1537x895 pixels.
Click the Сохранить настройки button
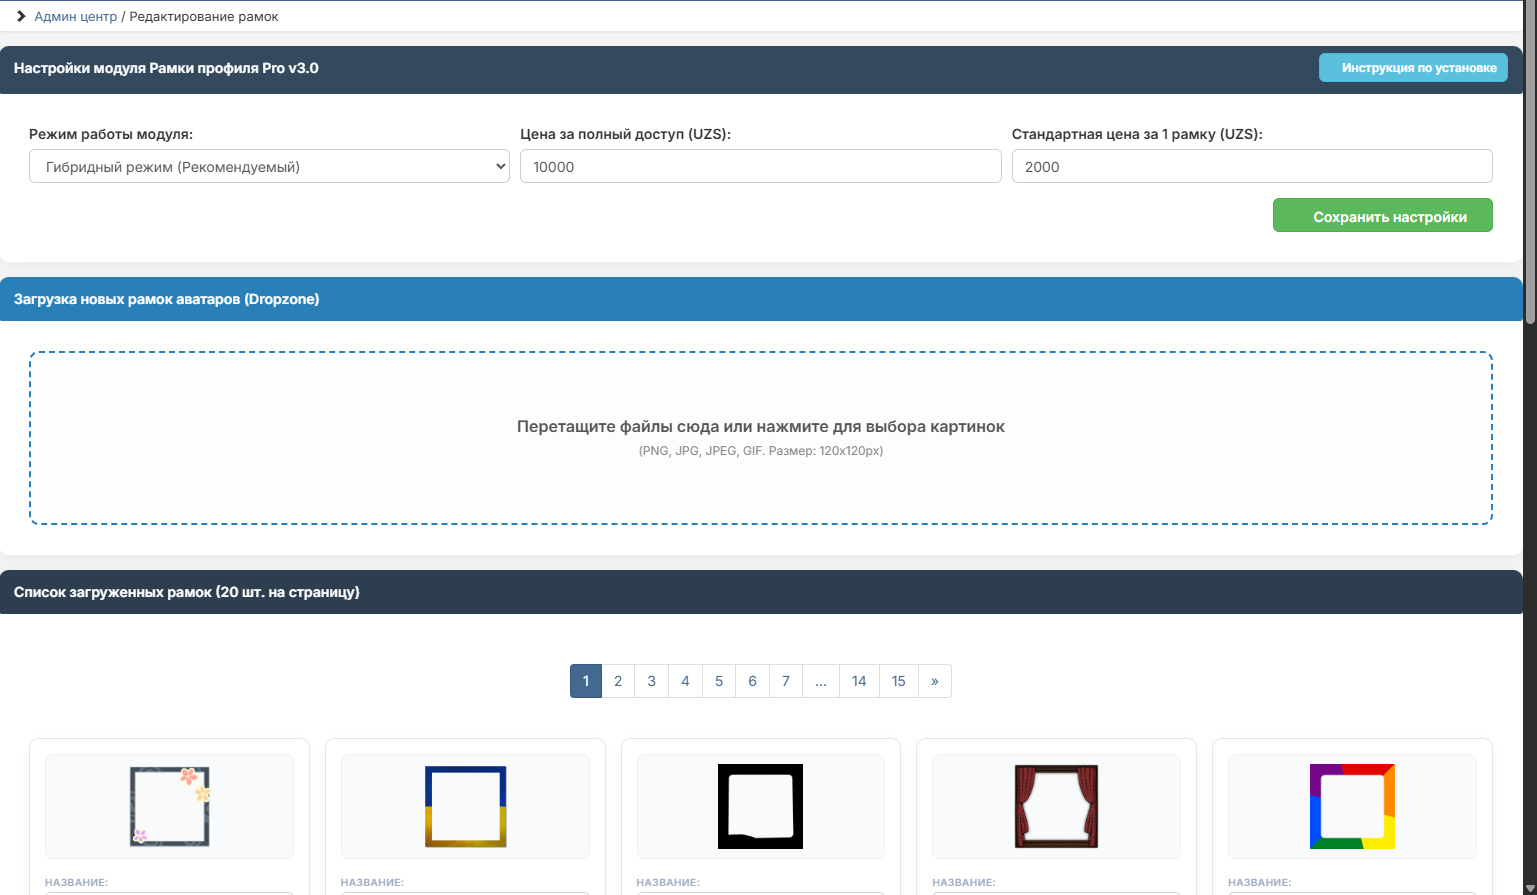click(1382, 215)
